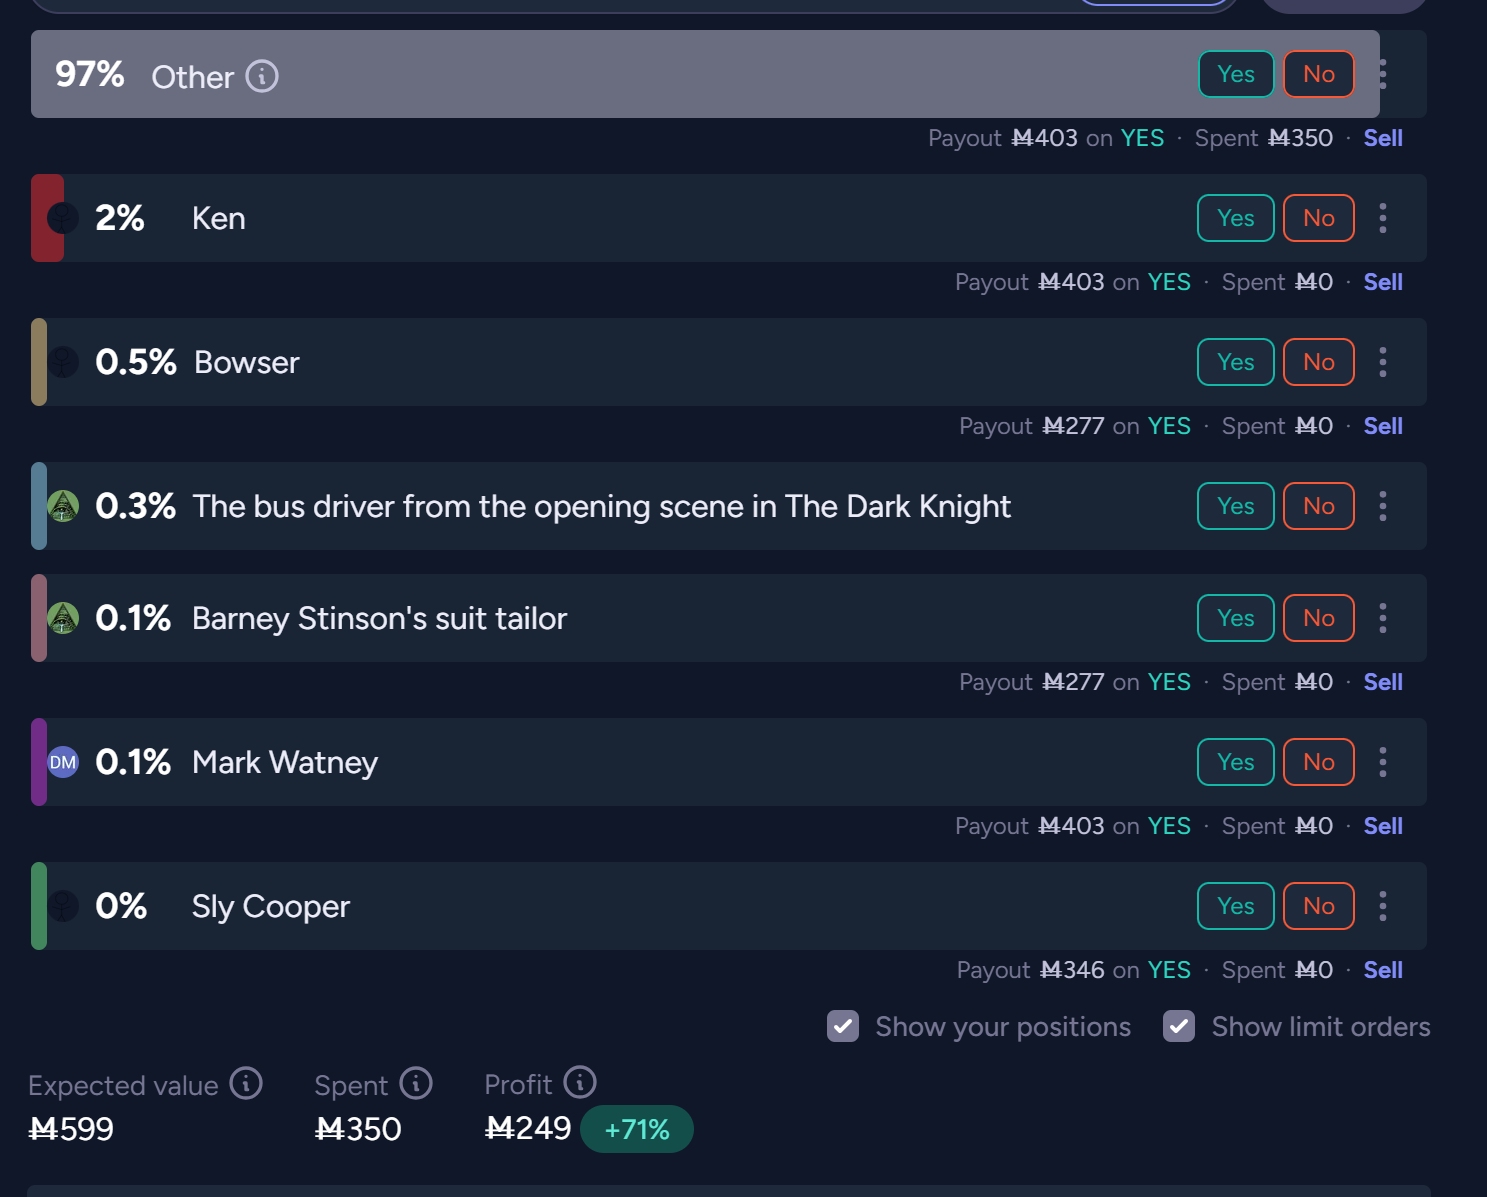Click the "Sly Cooper" answer name
Screen dimensions: 1487x1197
point(271,906)
